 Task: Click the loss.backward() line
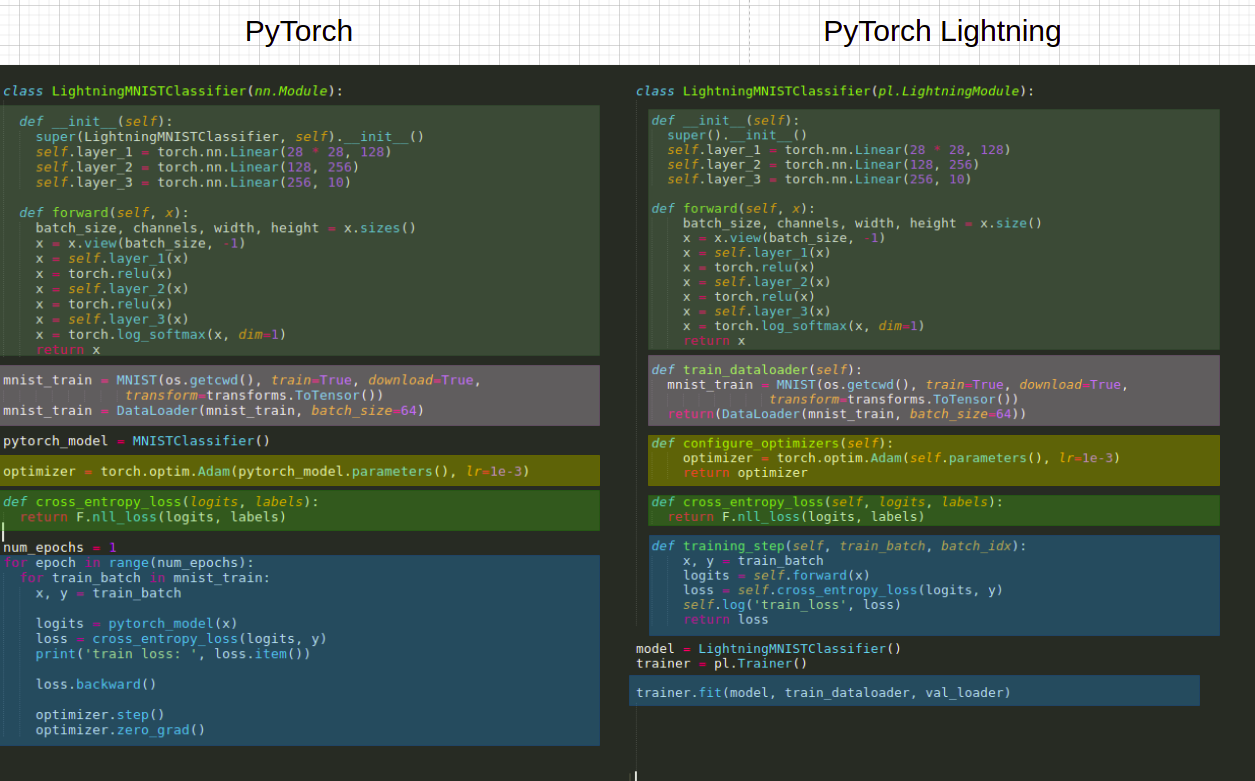96,684
